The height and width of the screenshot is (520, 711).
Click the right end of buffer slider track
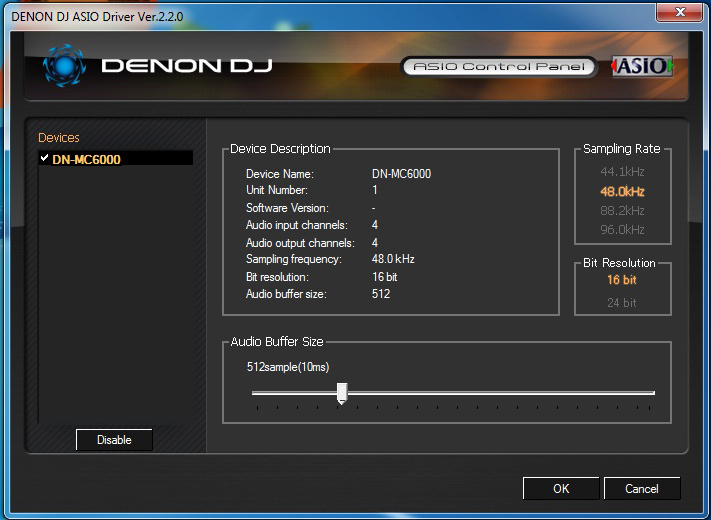(652, 393)
